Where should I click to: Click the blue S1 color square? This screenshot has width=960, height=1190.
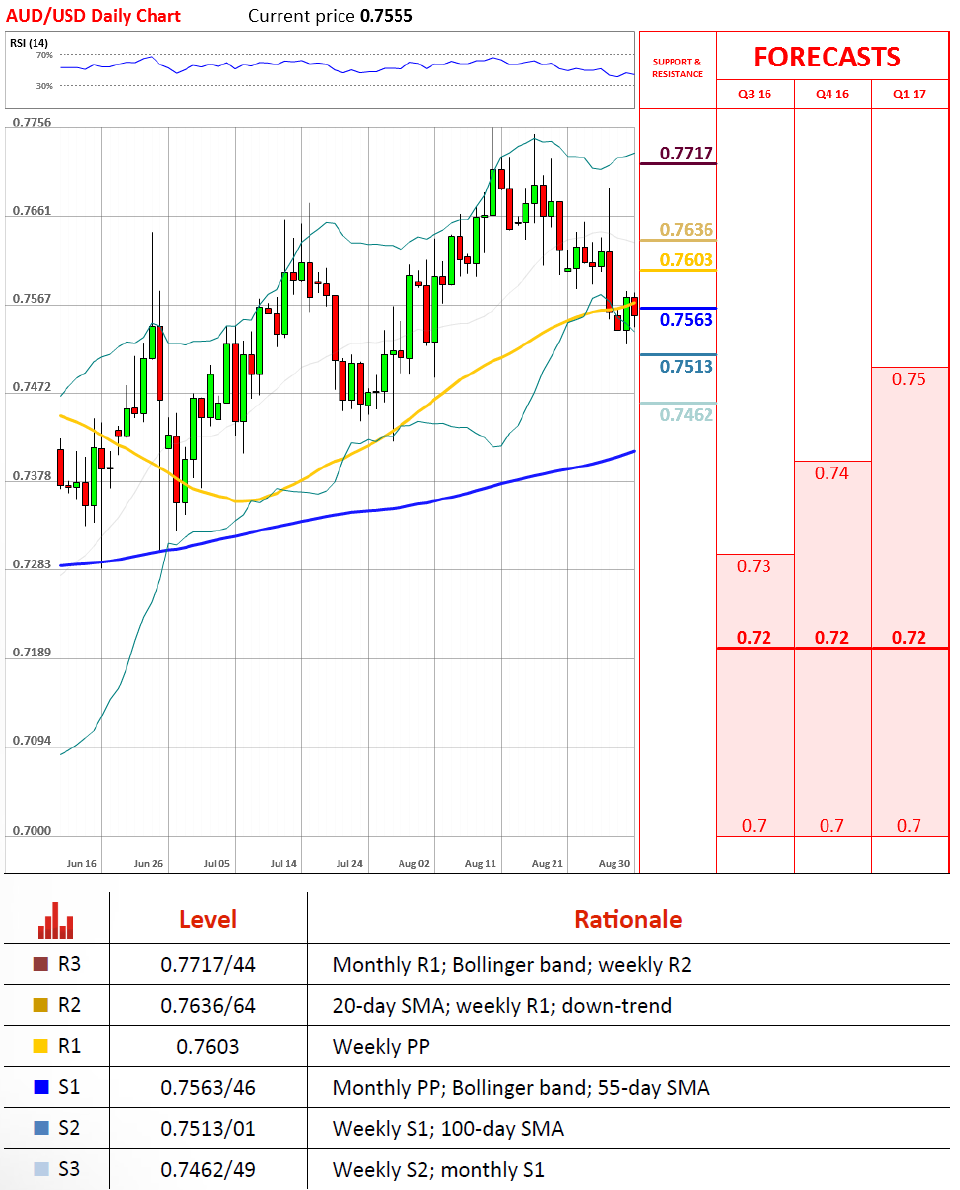pyautogui.click(x=41, y=1088)
